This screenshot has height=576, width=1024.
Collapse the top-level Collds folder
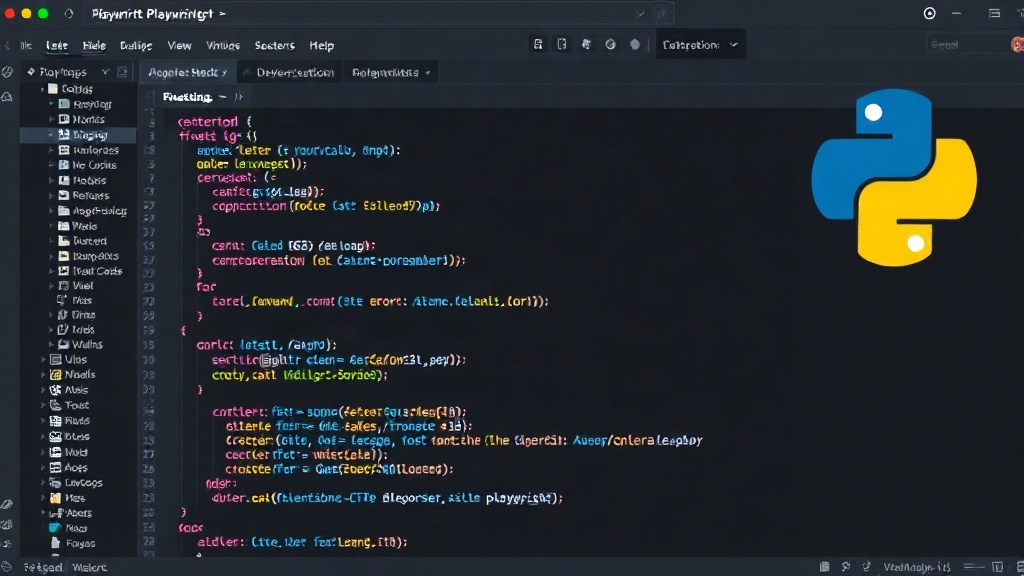(43, 89)
